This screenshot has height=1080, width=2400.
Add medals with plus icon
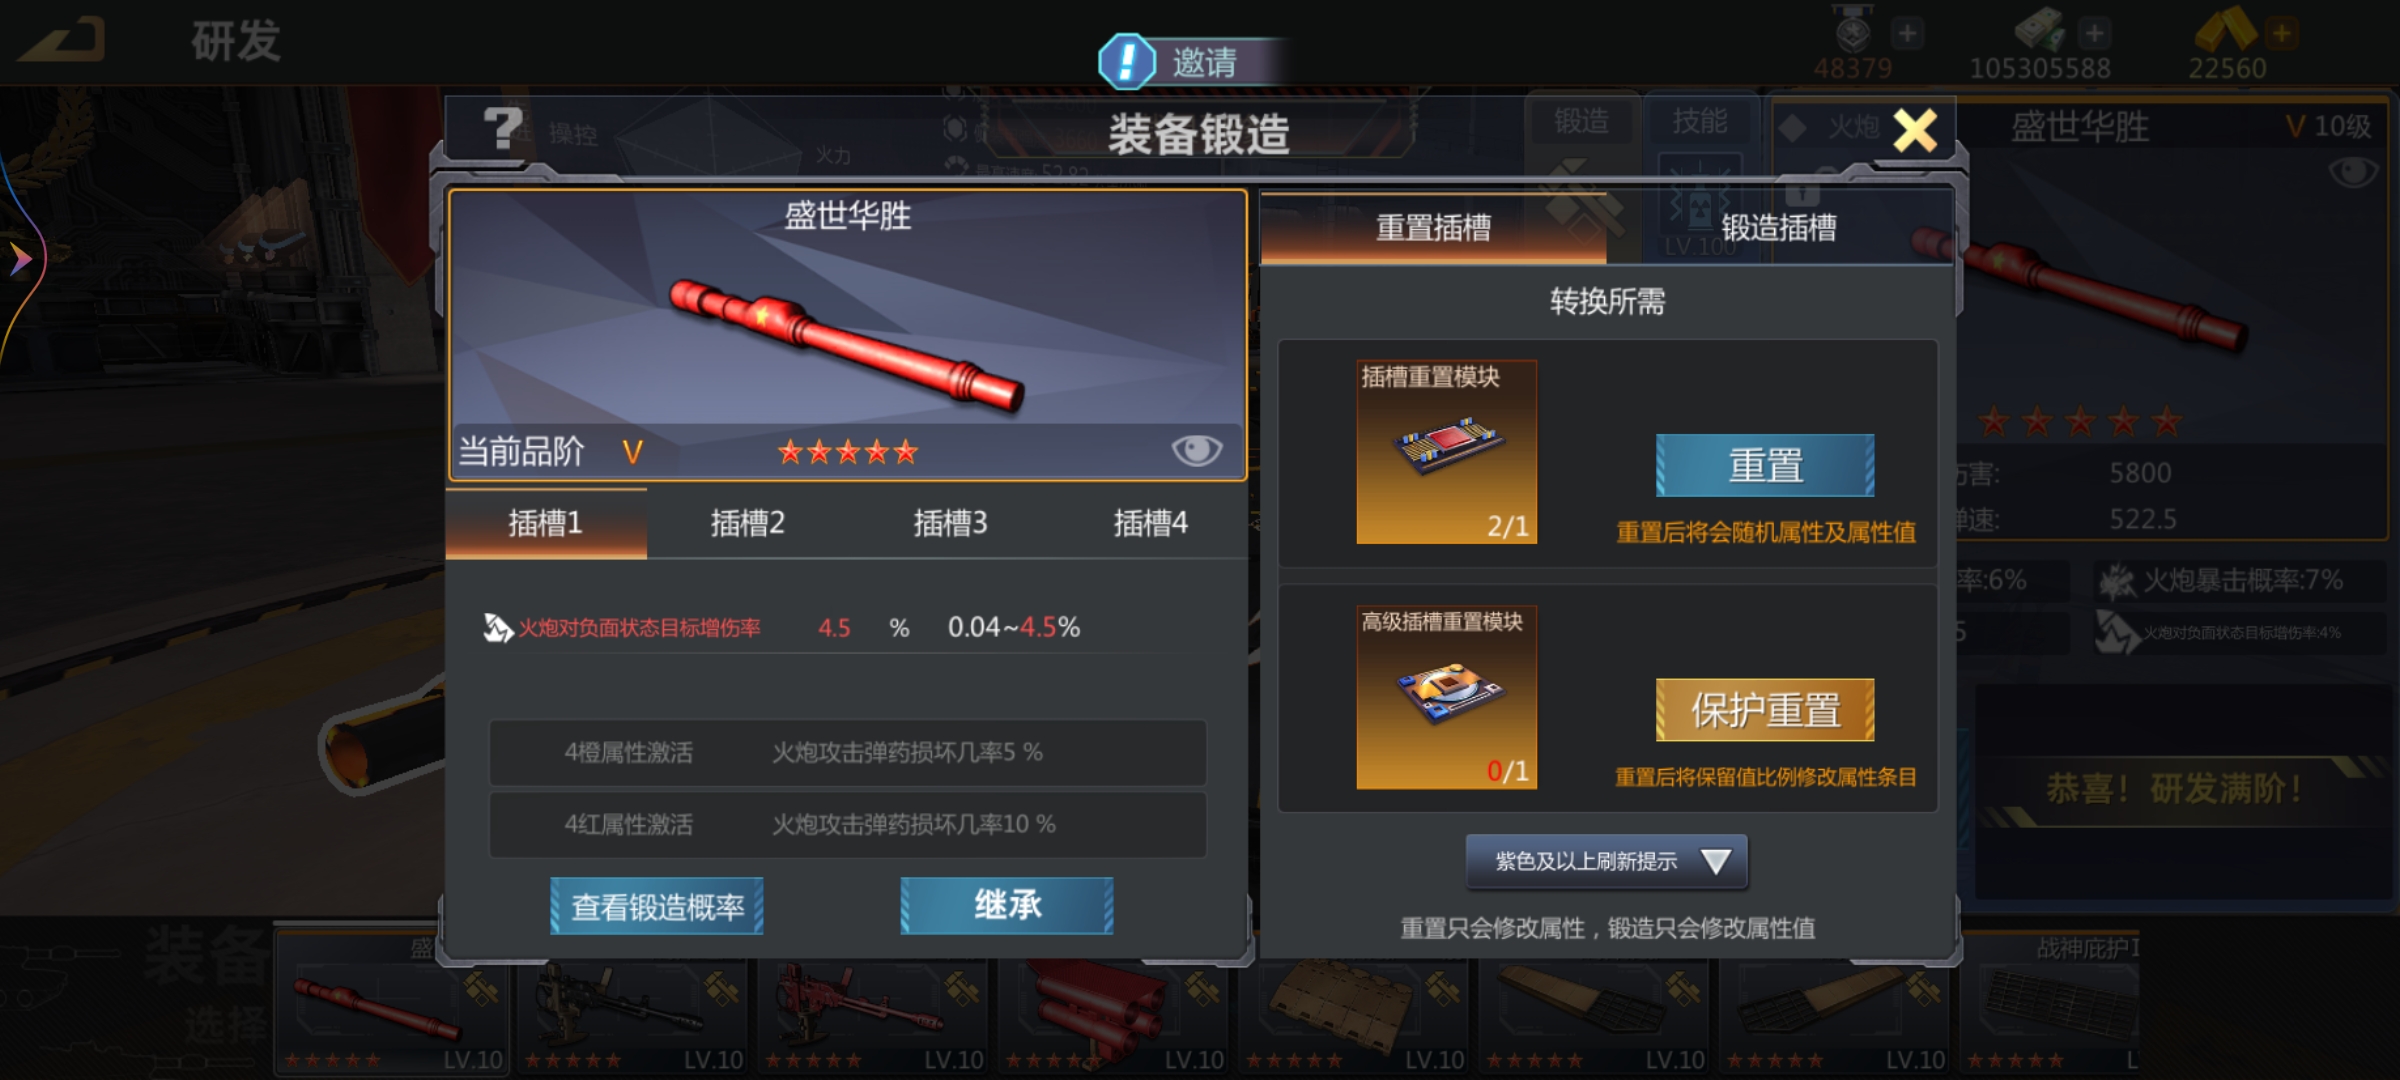pos(1907,33)
